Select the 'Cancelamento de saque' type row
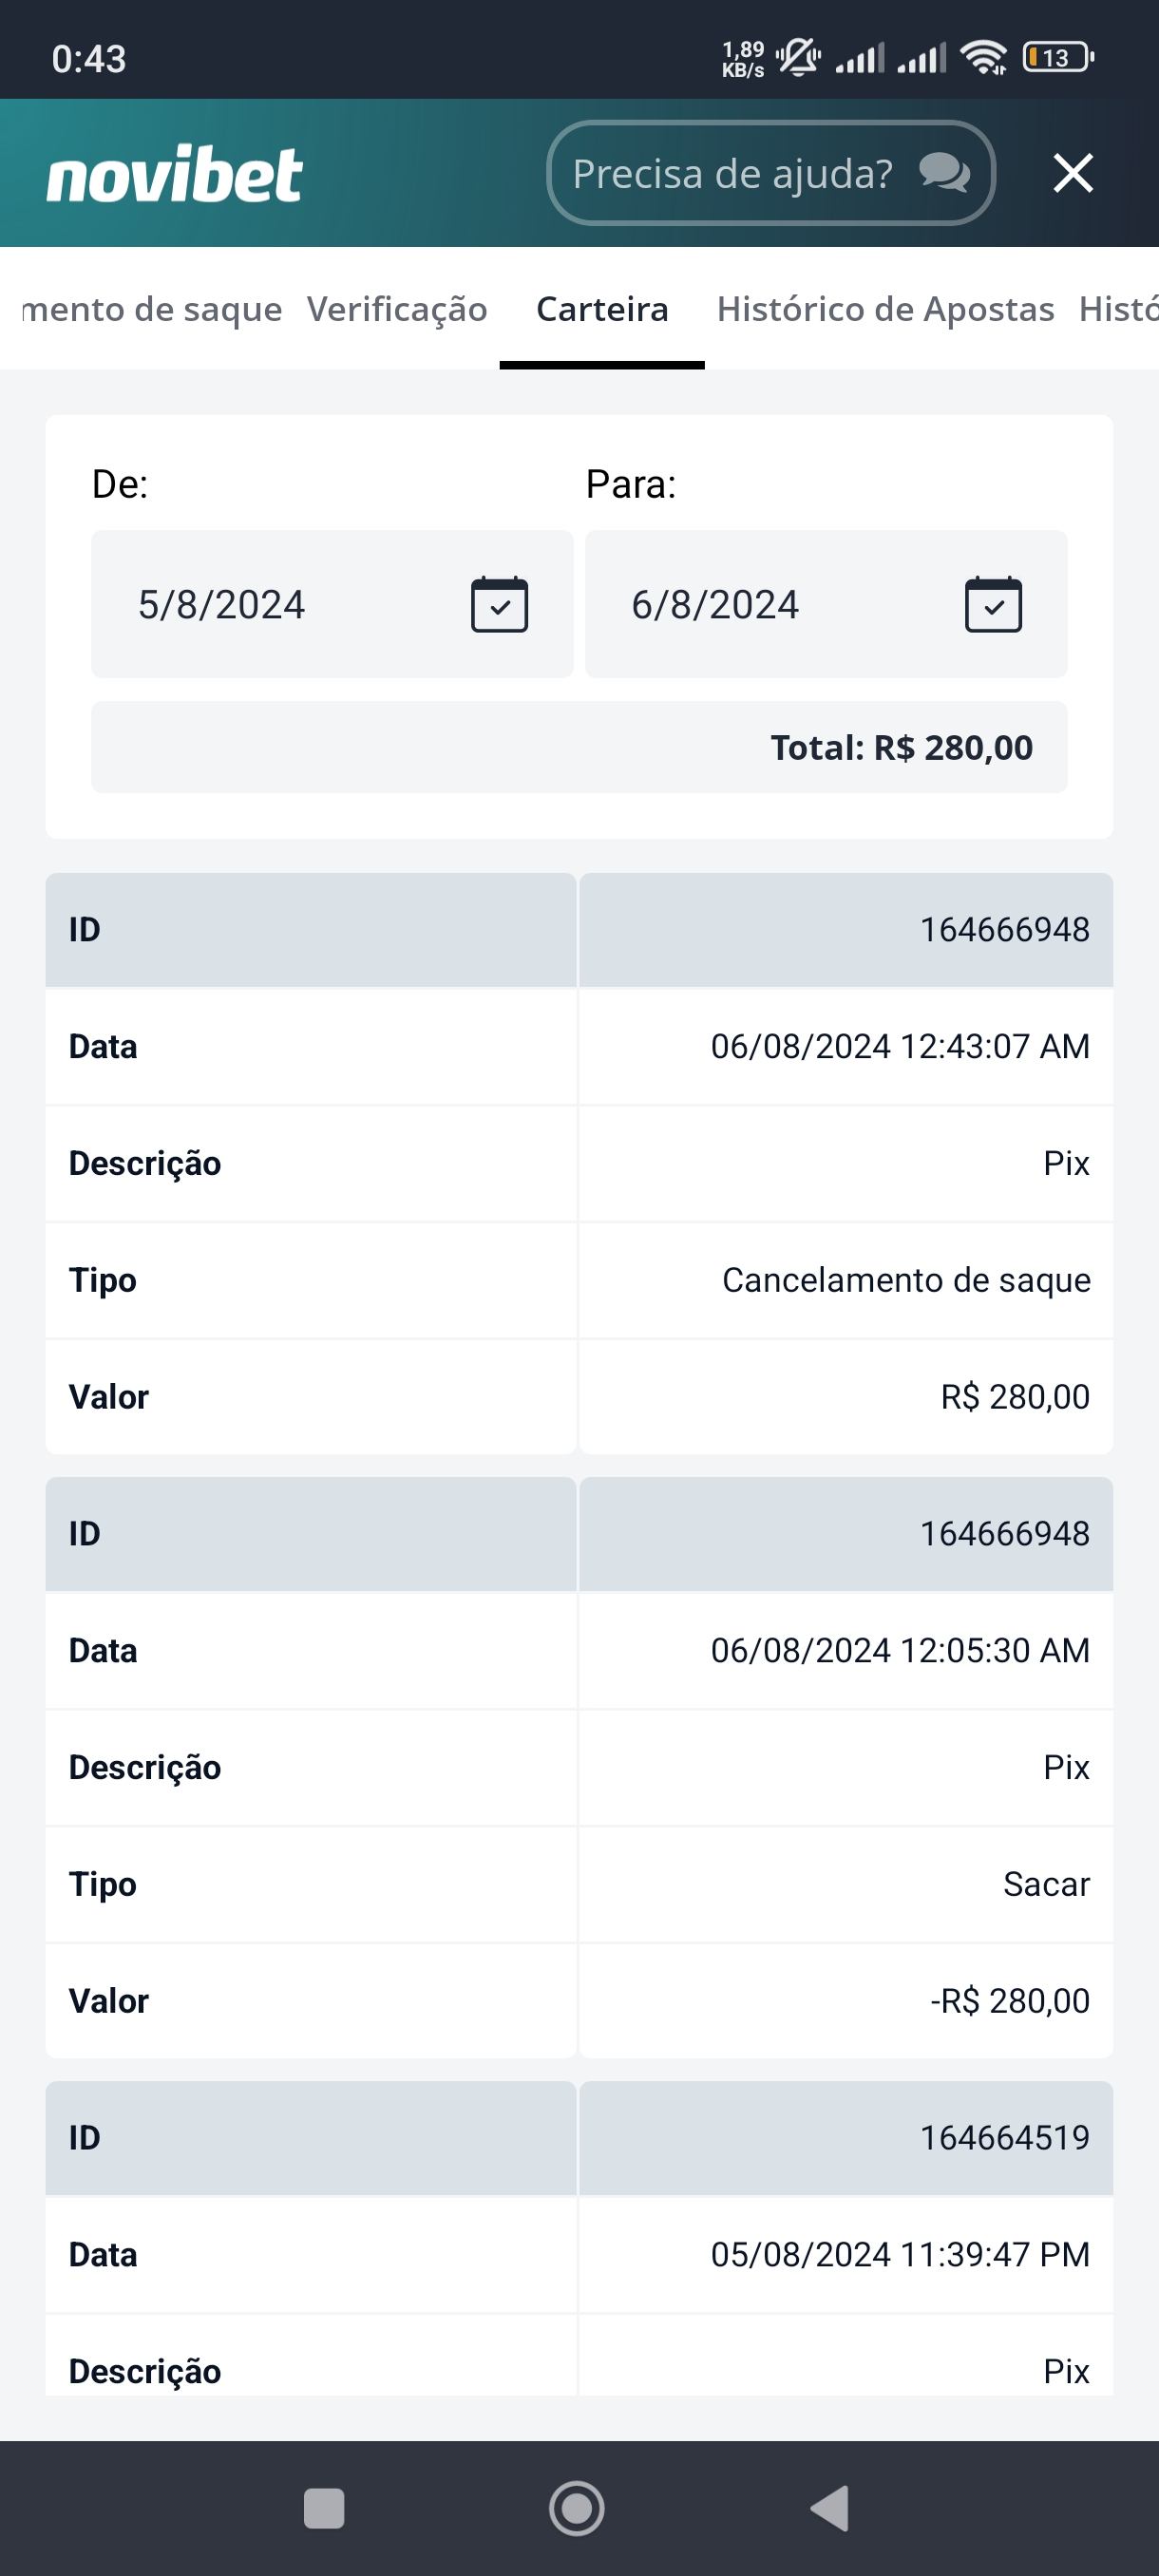The image size is (1159, 2576). 579,1280
